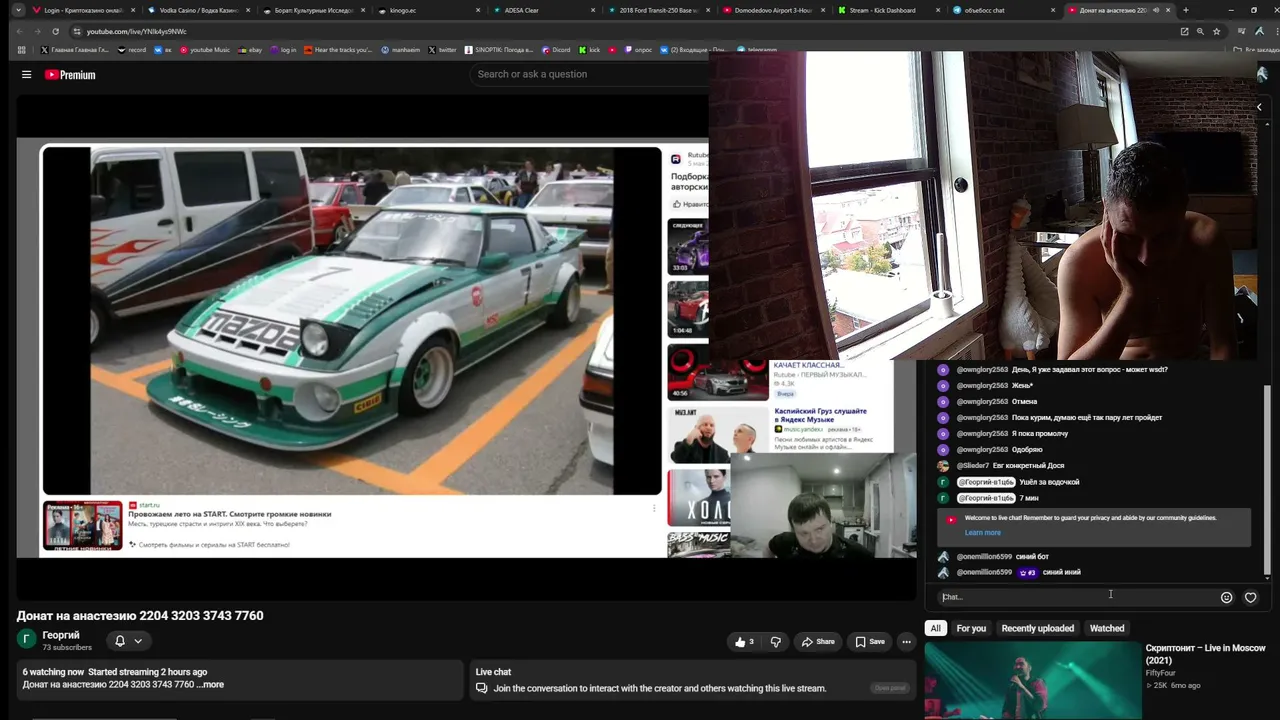Save the stream to a playlist
The image size is (1280, 720).
click(x=870, y=642)
